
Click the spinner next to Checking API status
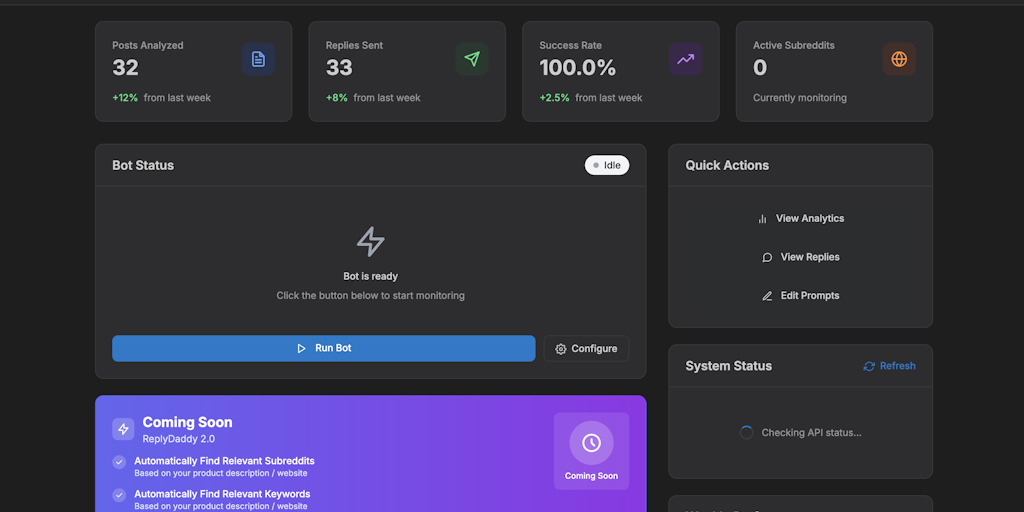(x=746, y=433)
